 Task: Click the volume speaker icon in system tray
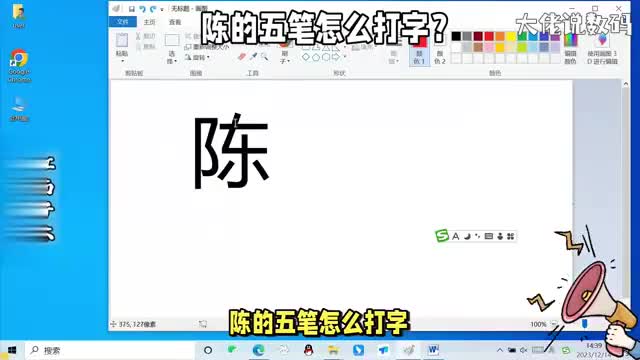pos(524,350)
